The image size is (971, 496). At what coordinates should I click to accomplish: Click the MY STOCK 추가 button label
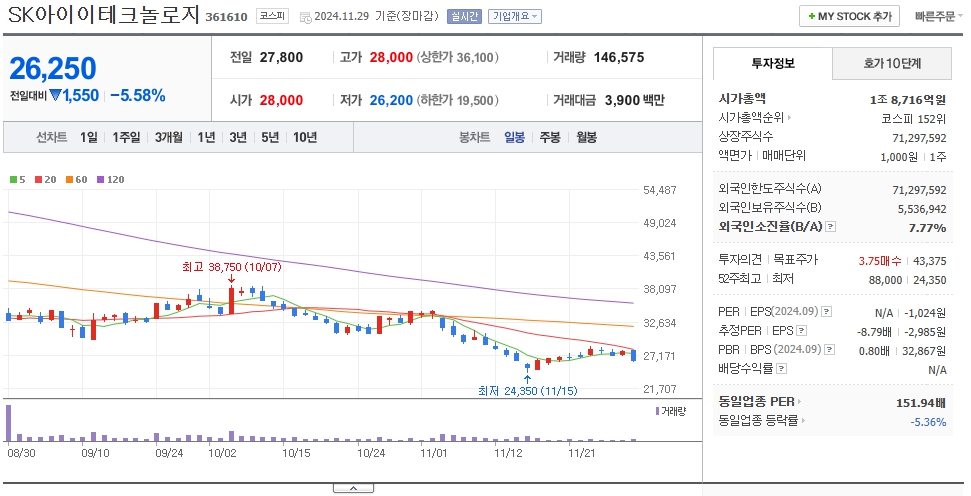point(855,17)
